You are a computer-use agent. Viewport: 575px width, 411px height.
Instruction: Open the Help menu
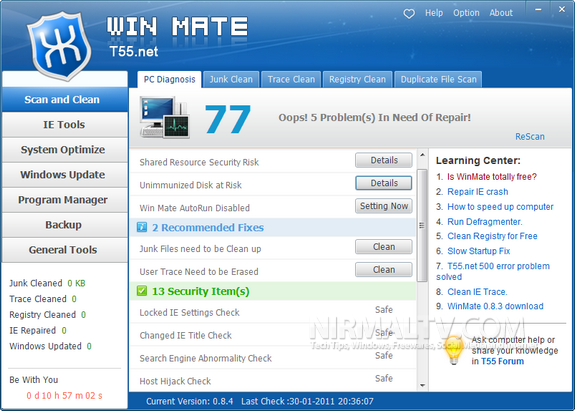(434, 13)
